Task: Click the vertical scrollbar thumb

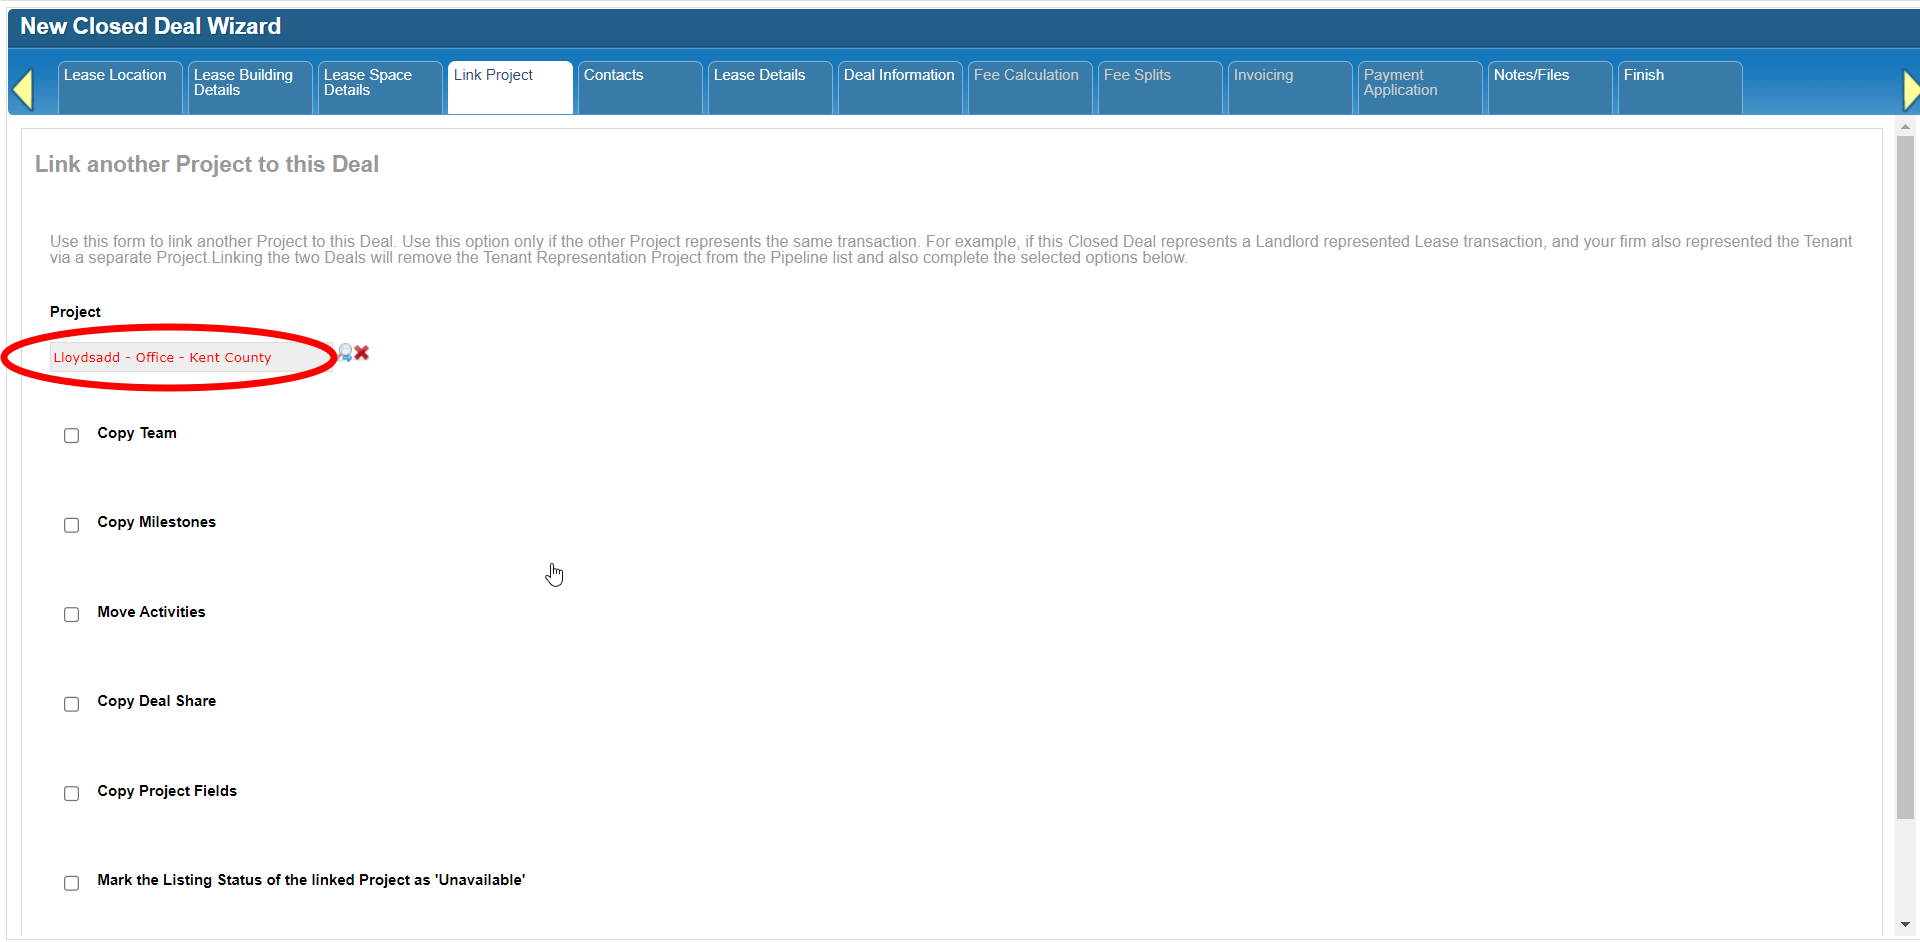Action: point(1905,470)
